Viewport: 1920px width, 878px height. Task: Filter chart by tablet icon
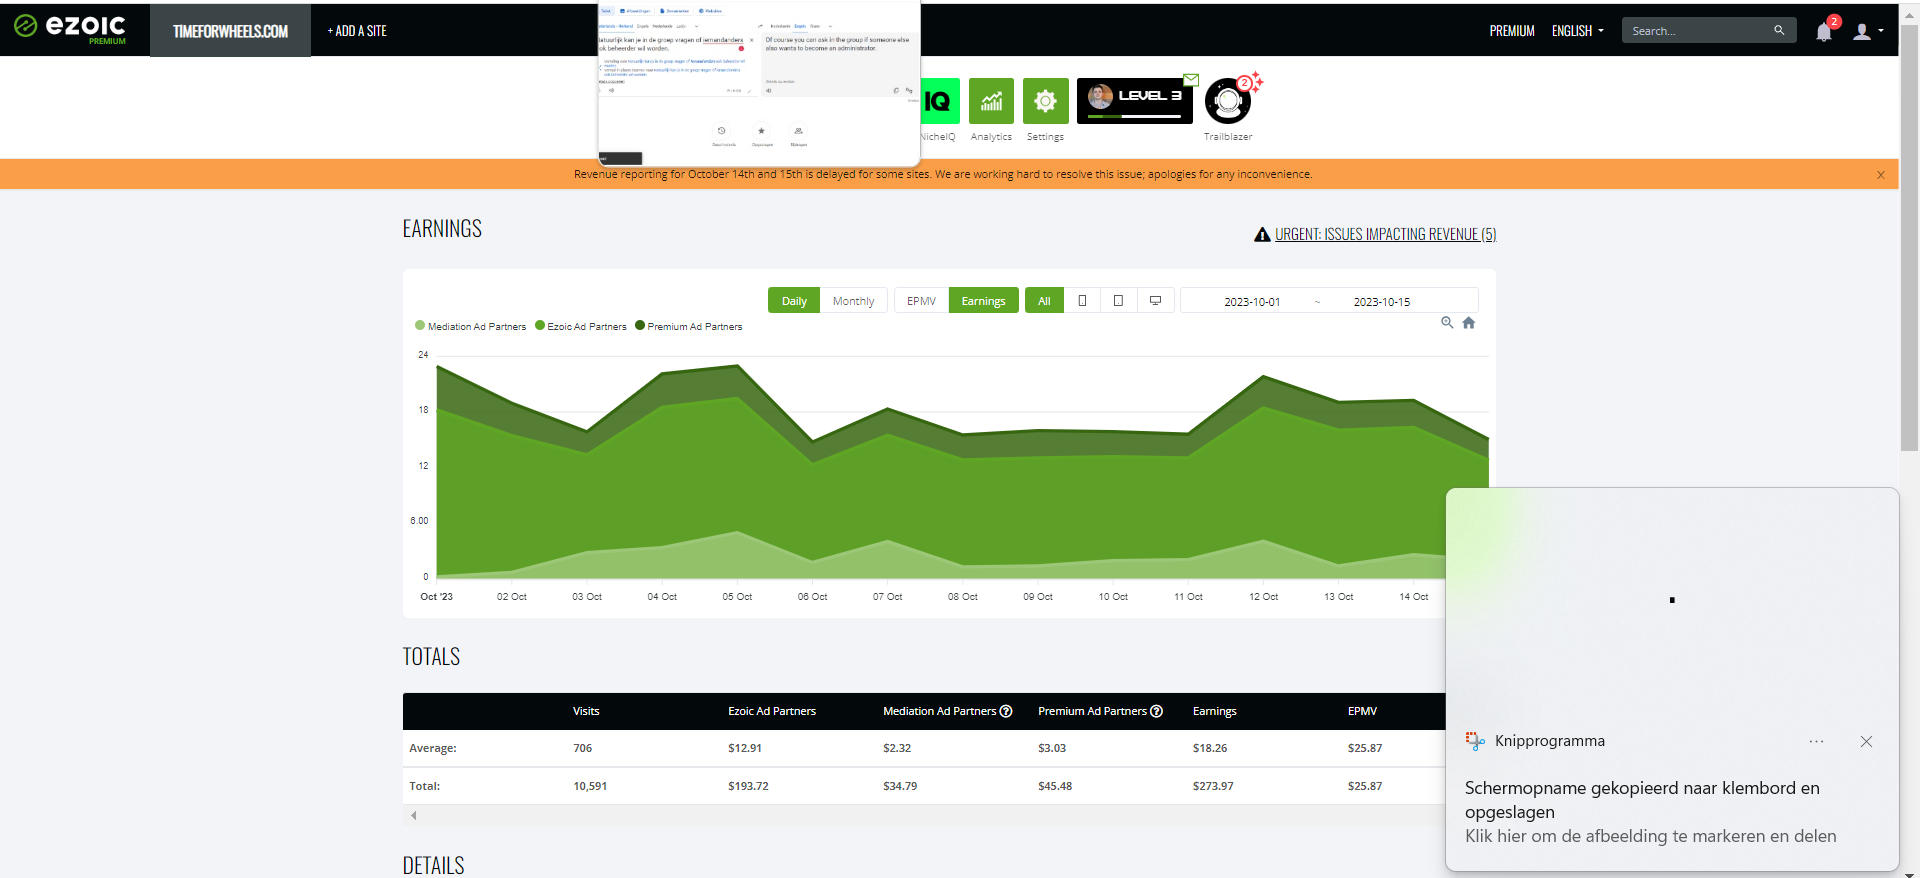(x=1118, y=300)
